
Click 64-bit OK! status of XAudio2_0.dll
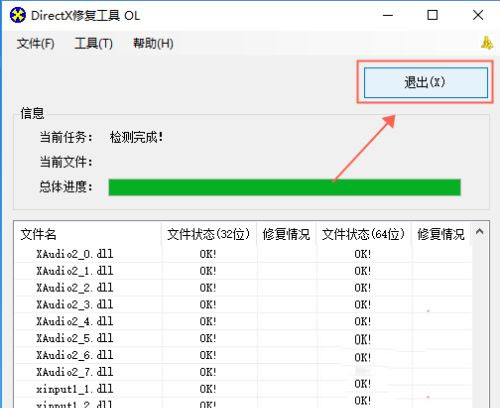click(363, 254)
